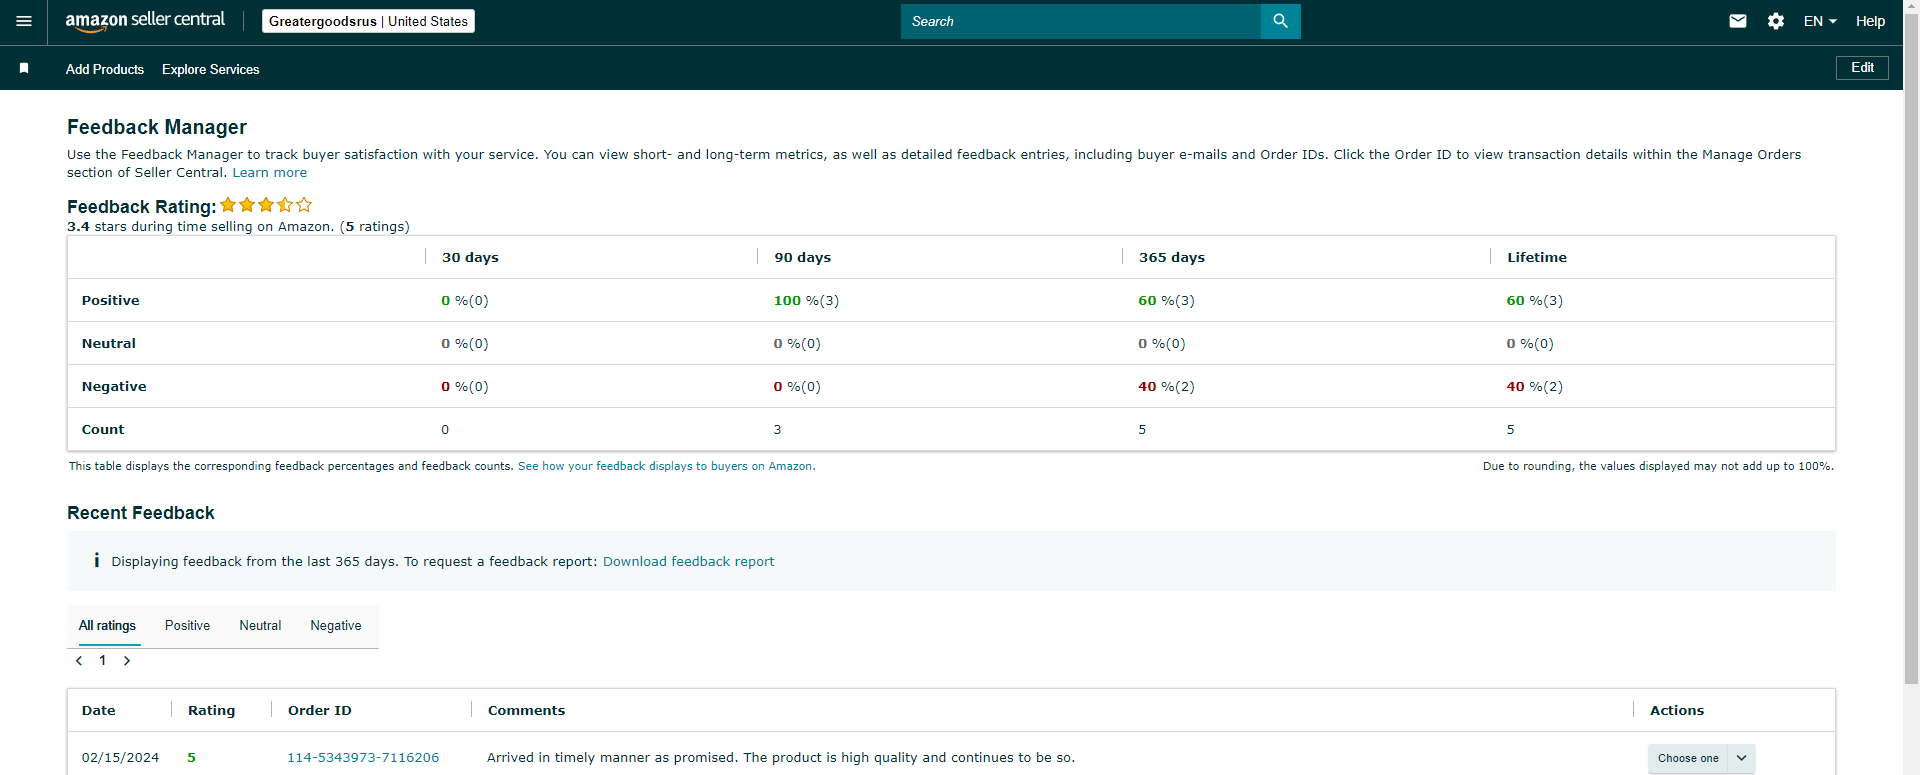The image size is (1920, 775).
Task: Switch to the Negative ratings tab
Action: coord(336,626)
